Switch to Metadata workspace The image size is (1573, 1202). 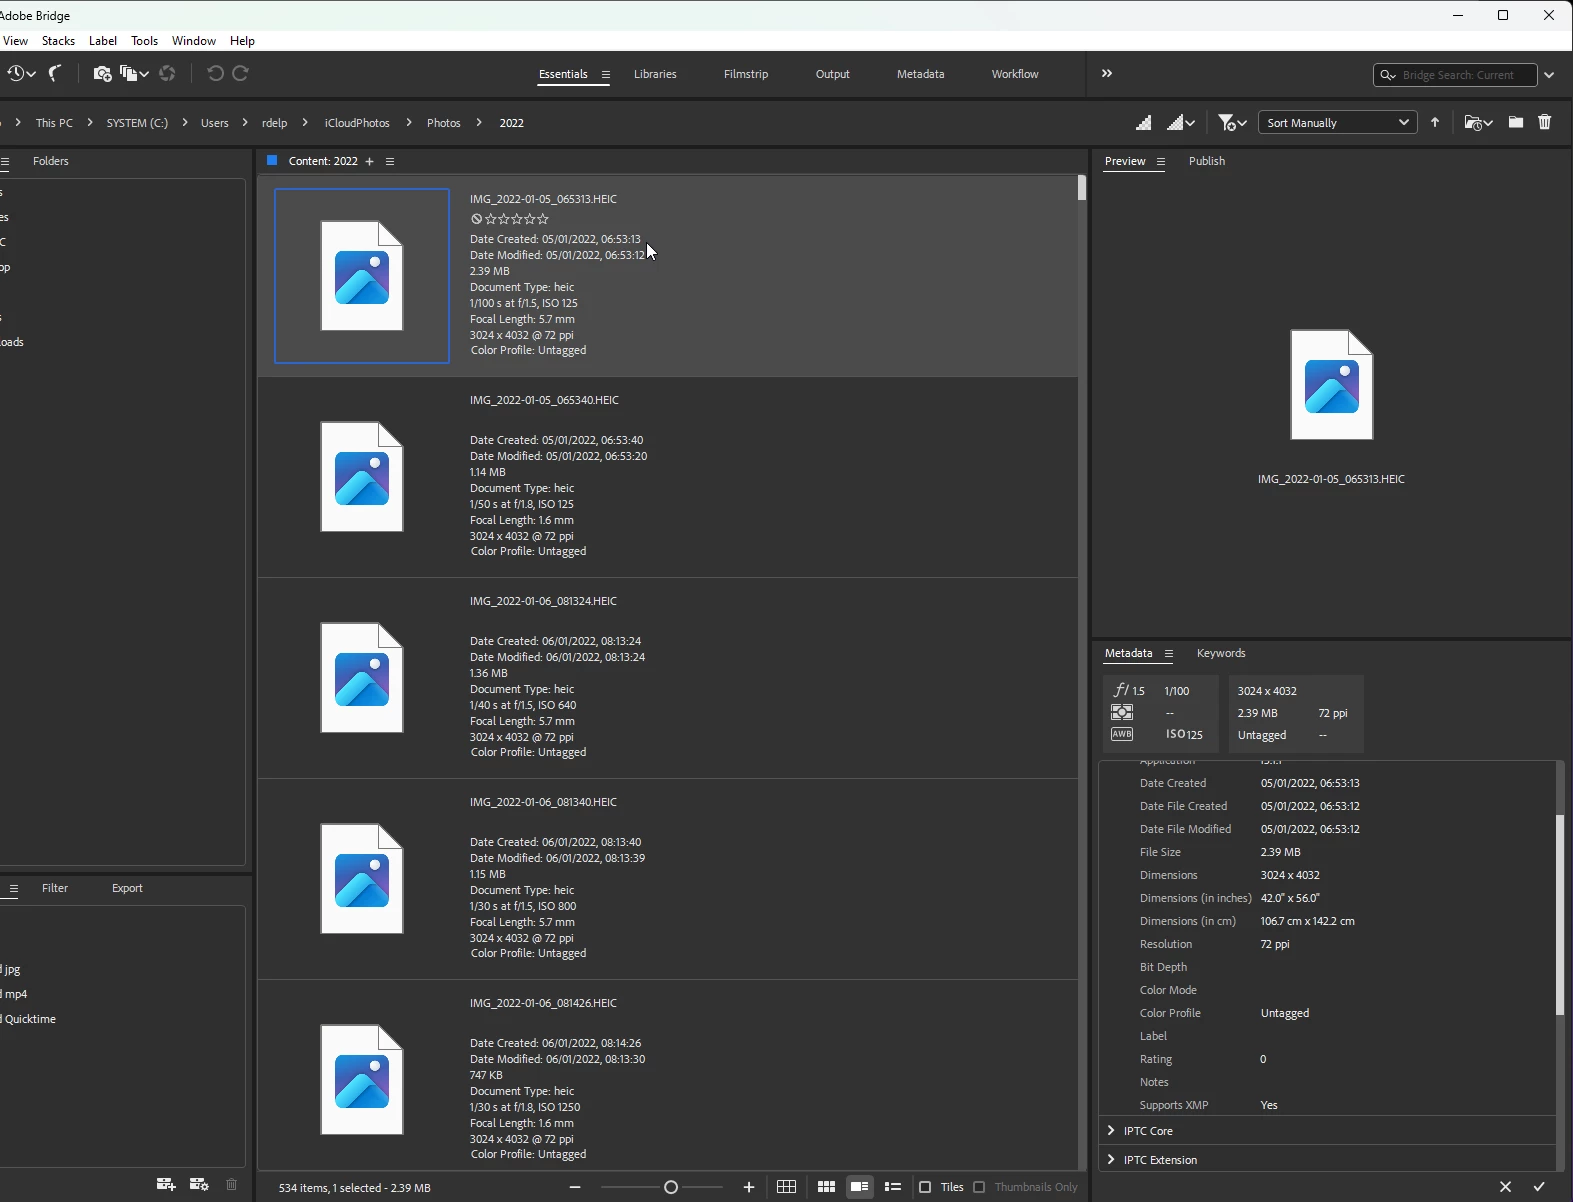pyautogui.click(x=920, y=74)
